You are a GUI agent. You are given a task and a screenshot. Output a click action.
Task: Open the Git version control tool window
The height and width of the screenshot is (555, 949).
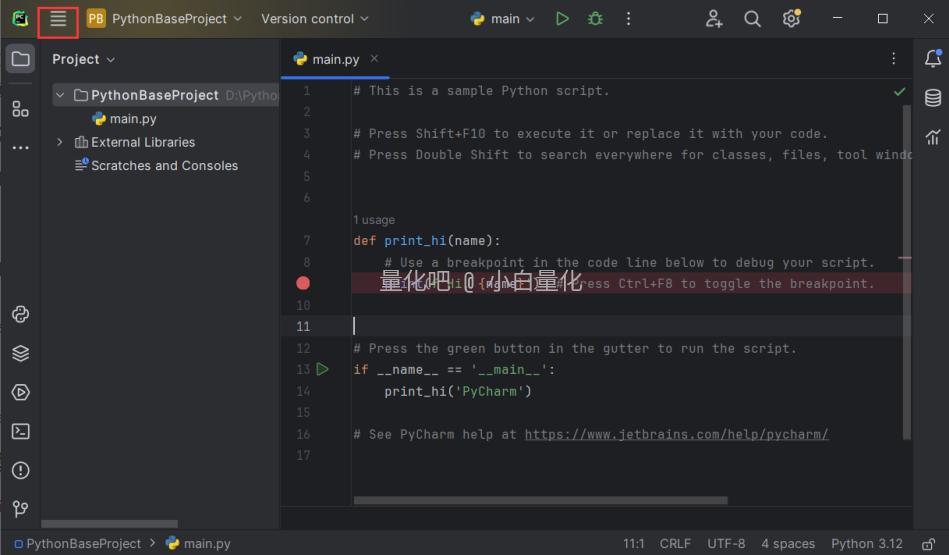click(x=21, y=510)
